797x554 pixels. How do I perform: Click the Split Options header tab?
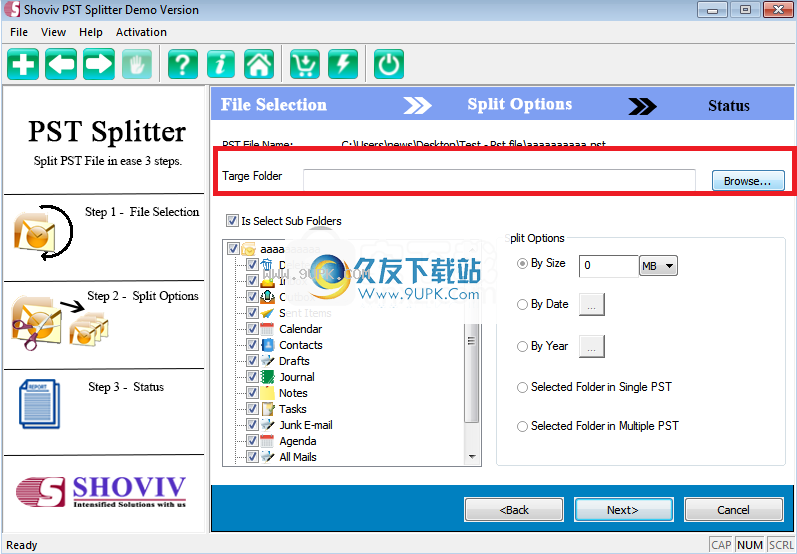519,104
